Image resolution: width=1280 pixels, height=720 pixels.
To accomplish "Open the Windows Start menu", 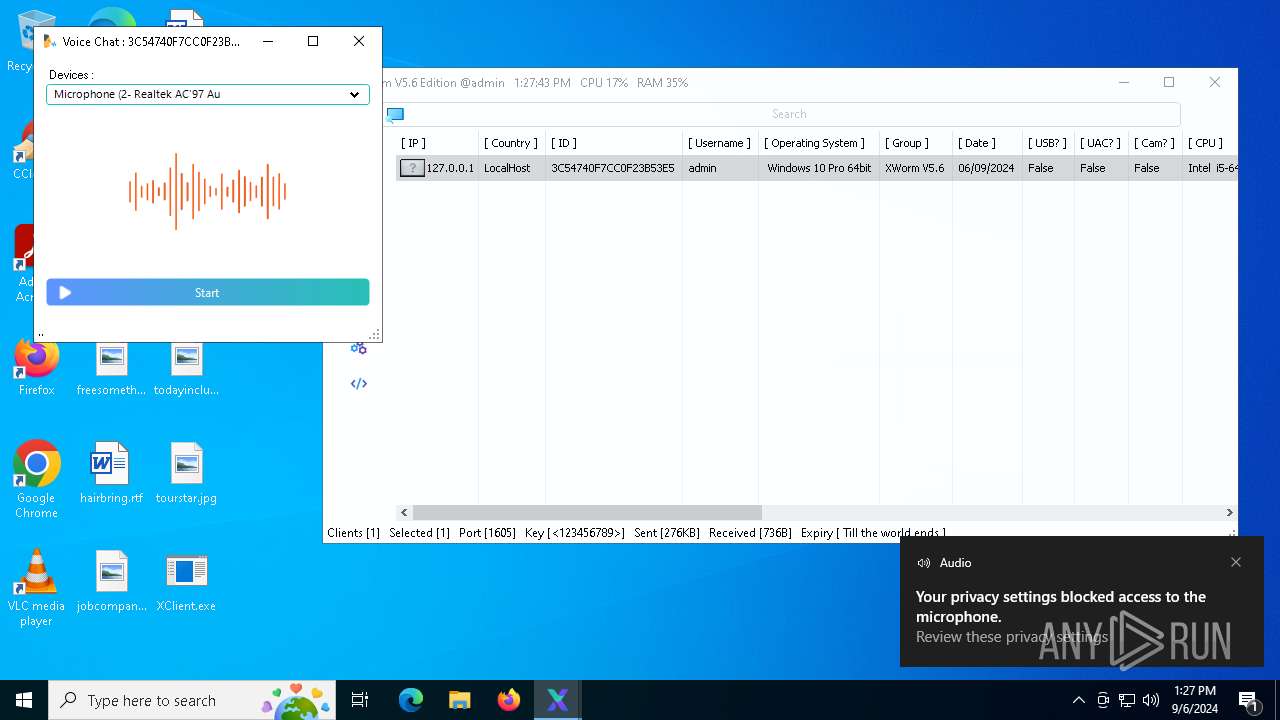I will tap(24, 700).
